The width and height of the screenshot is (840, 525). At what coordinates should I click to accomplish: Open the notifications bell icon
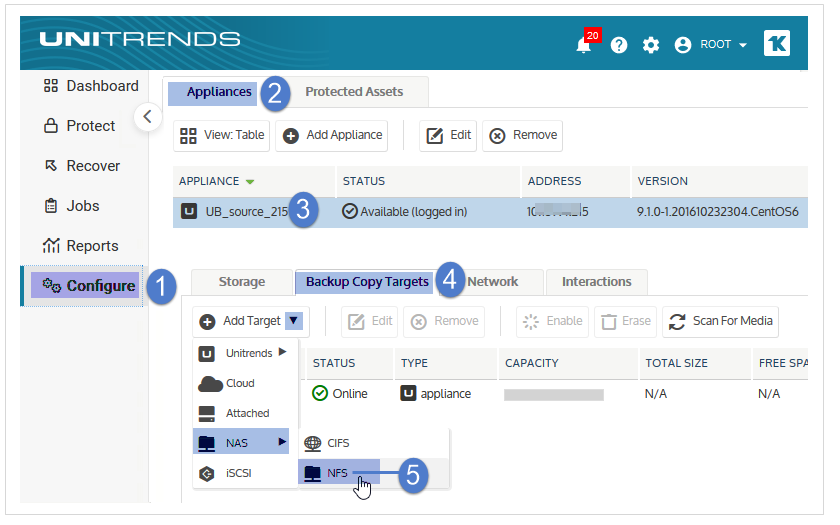tap(583, 45)
